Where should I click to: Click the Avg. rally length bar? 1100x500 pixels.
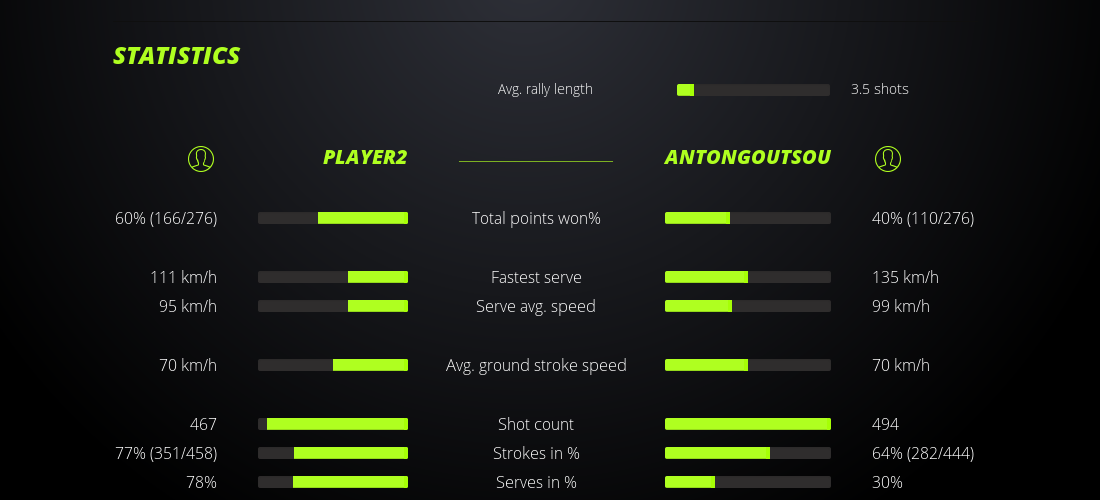click(753, 90)
